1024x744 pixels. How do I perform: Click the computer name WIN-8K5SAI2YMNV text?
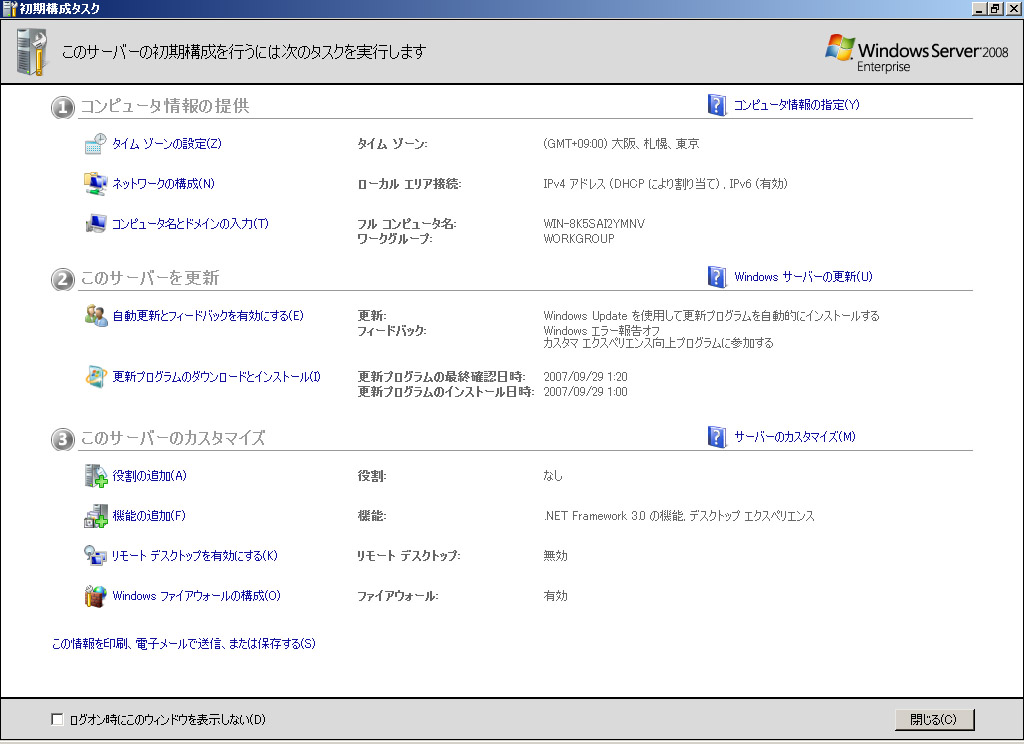point(594,223)
